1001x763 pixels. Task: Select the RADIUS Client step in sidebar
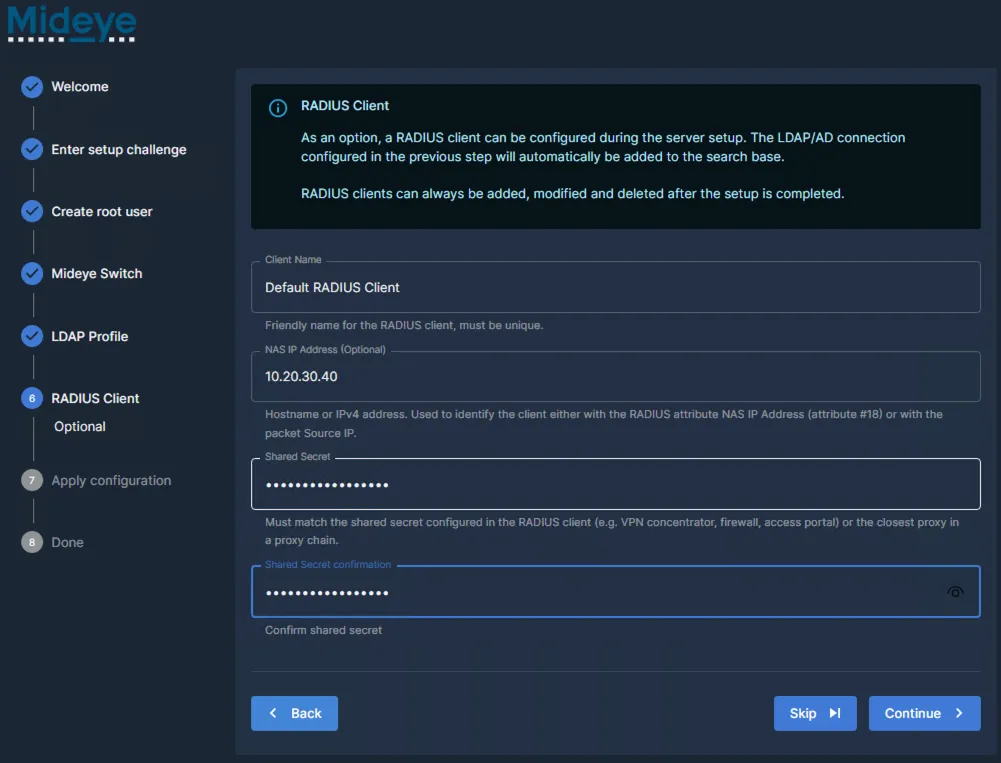pyautogui.click(x=95, y=399)
